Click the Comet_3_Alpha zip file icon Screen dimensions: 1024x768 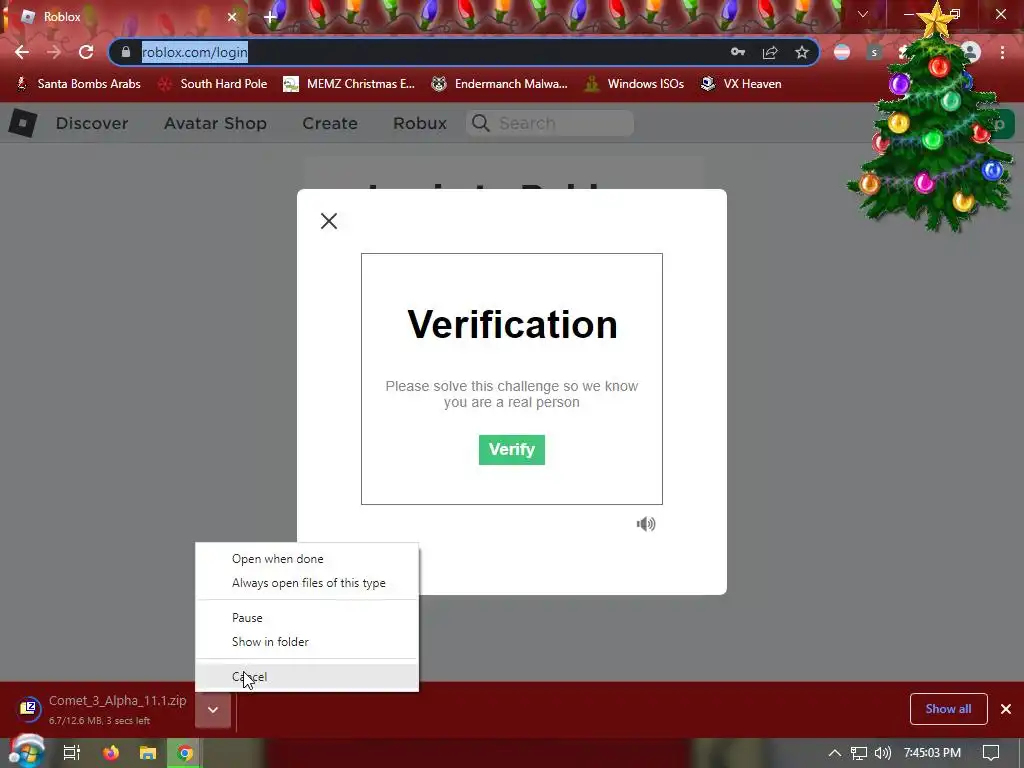tap(28, 708)
